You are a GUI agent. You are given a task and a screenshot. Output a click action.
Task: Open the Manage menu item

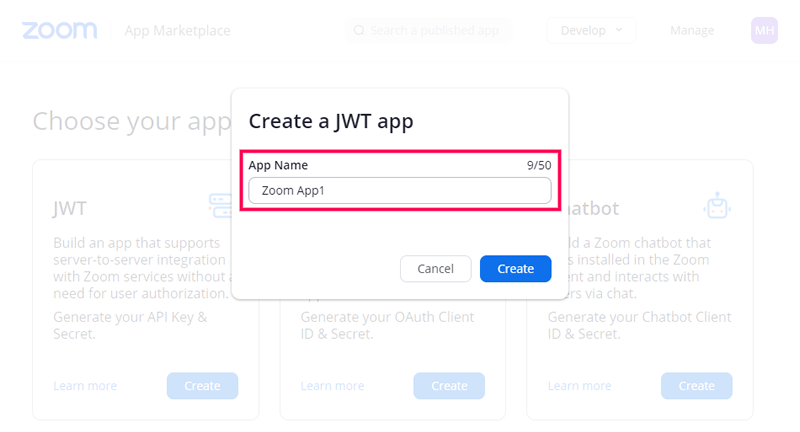[x=692, y=31]
